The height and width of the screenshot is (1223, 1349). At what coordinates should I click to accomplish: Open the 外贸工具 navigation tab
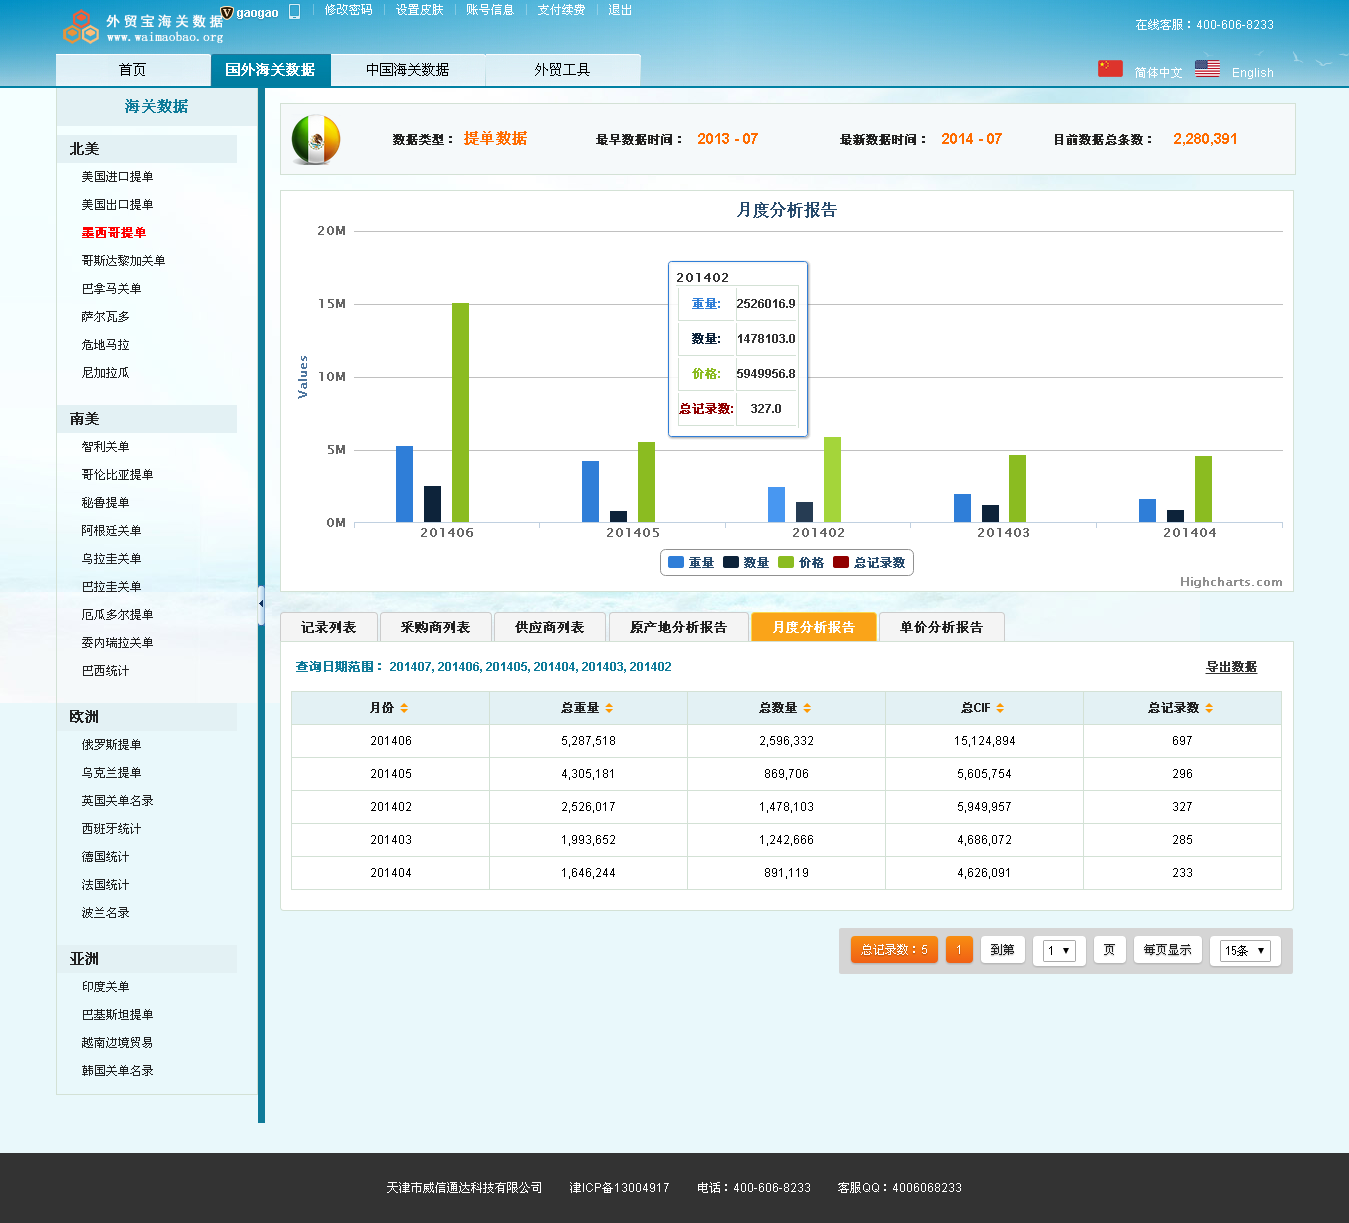pos(562,70)
